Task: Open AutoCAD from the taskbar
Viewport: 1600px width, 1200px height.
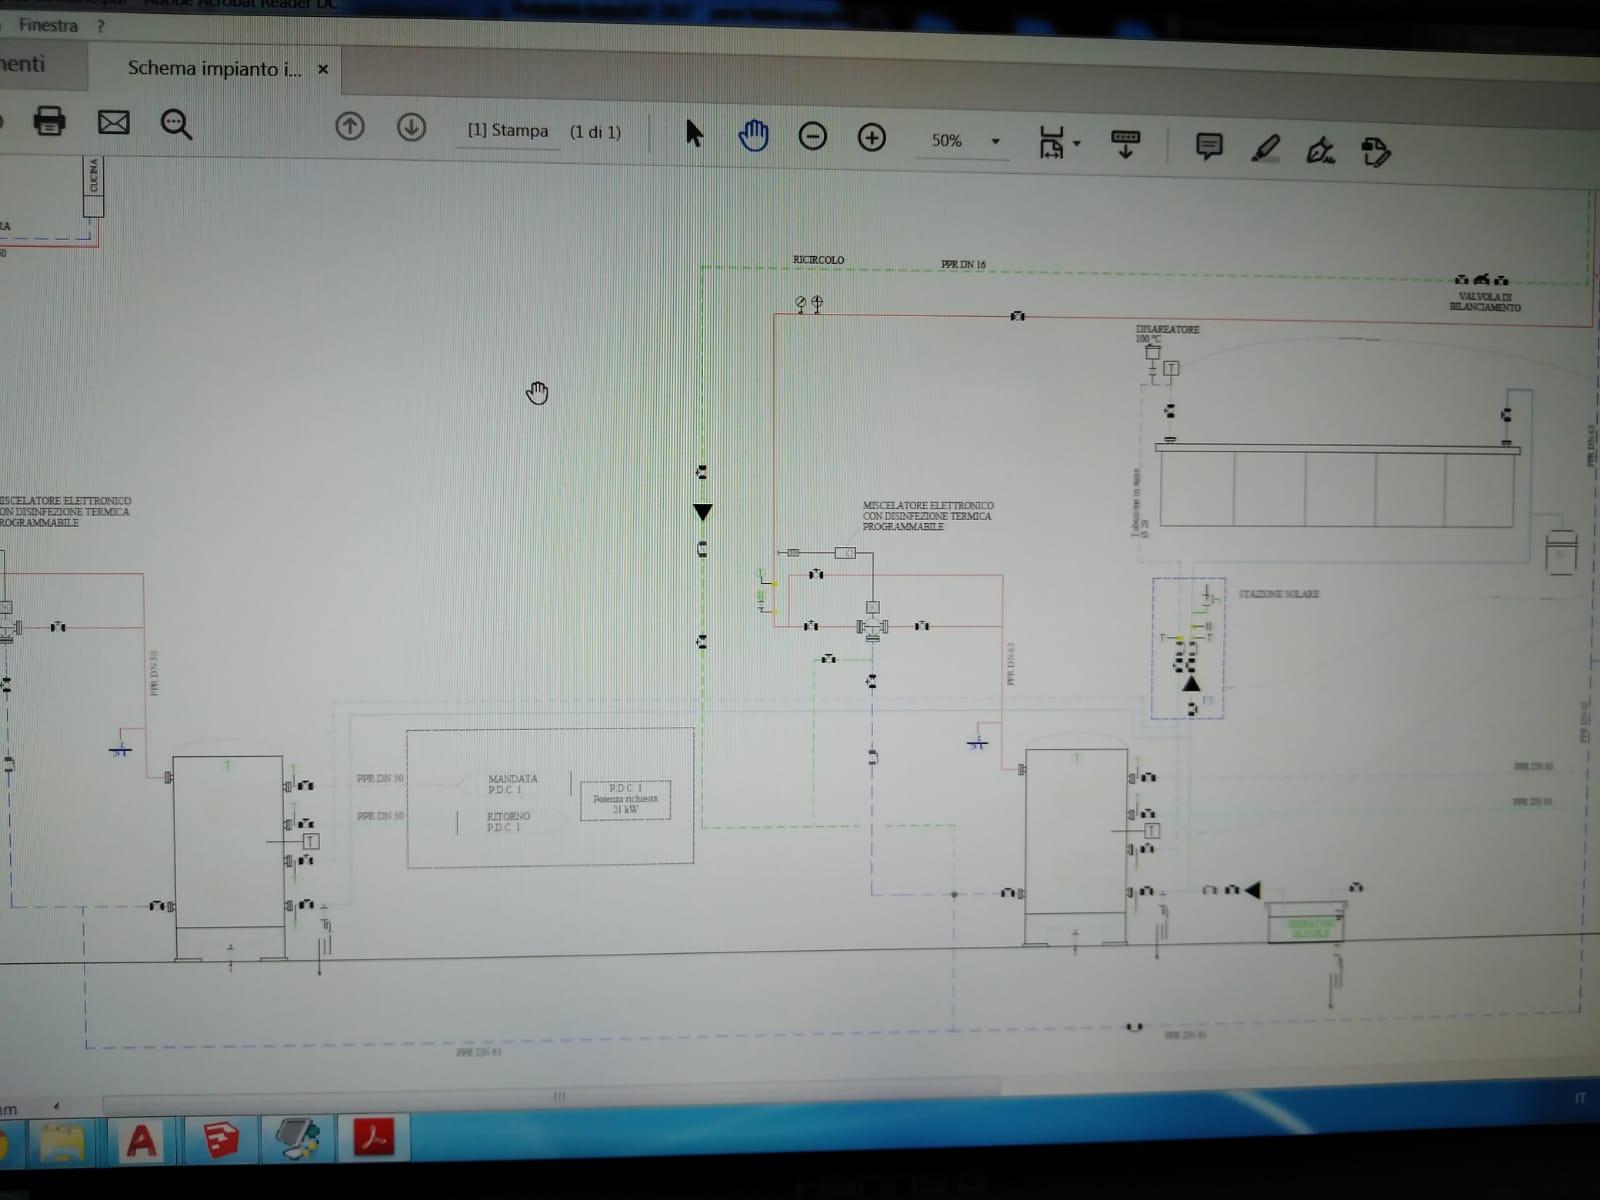Action: point(141,1139)
